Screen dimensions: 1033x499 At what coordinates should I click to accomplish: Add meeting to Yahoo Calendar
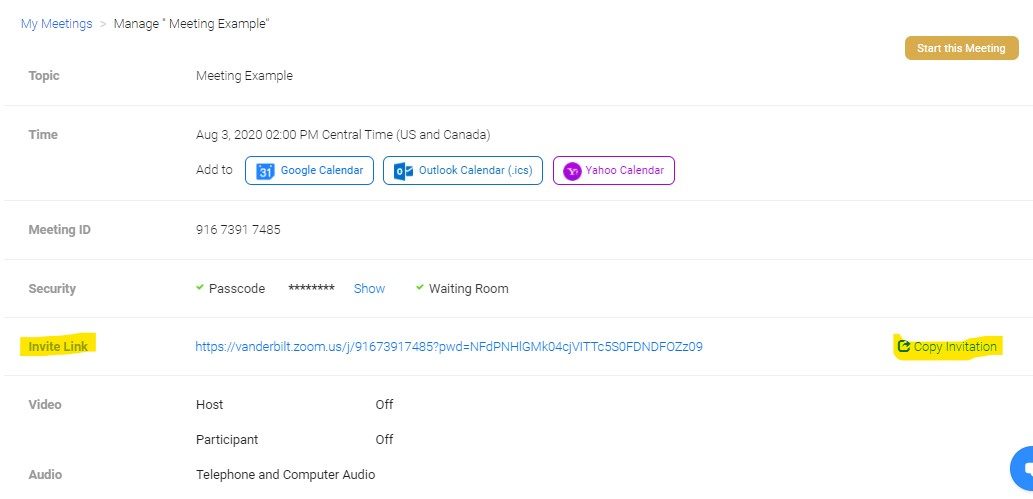(614, 171)
